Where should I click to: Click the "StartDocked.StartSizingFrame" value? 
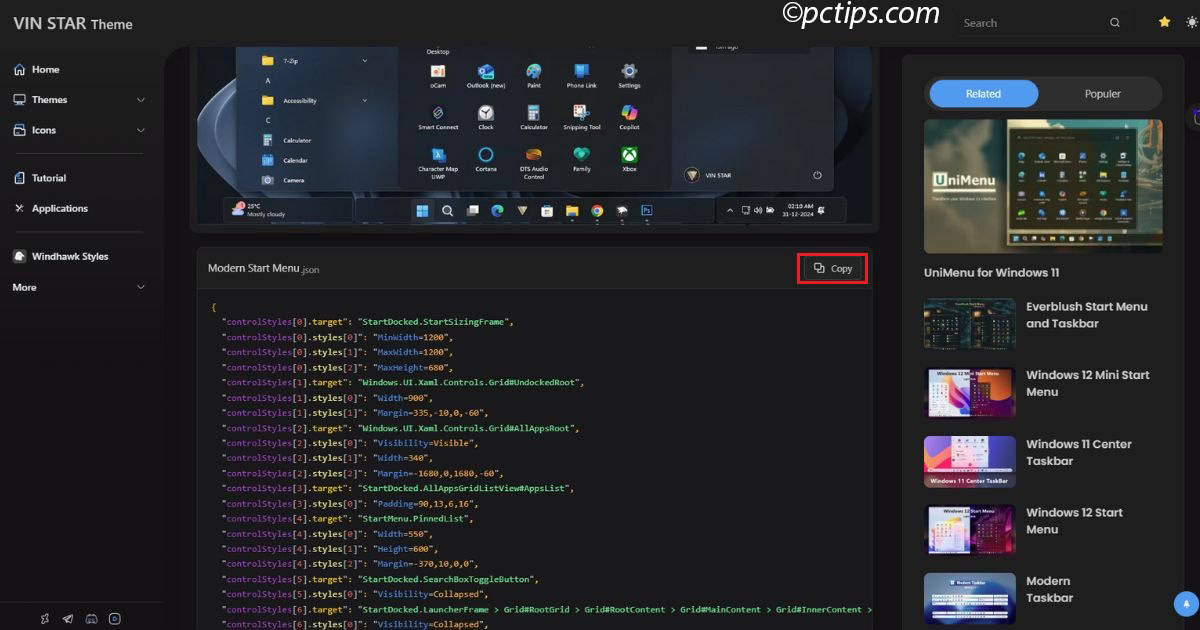pos(436,322)
